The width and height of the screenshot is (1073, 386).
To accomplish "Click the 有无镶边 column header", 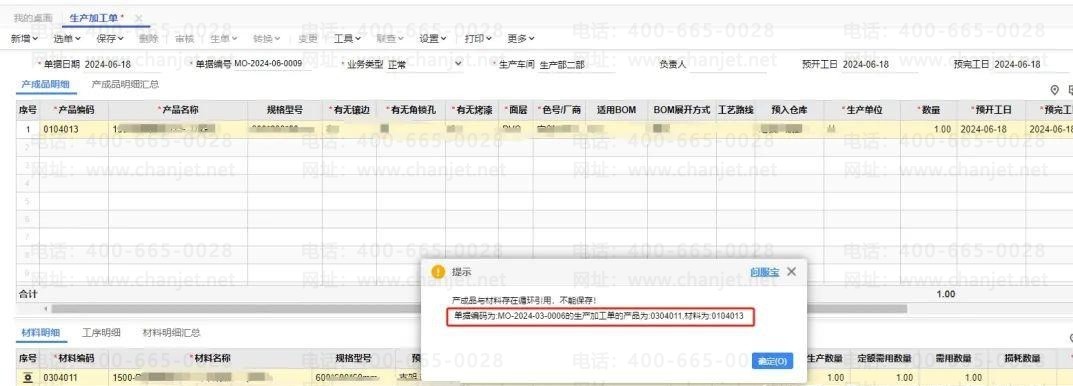I will (349, 110).
